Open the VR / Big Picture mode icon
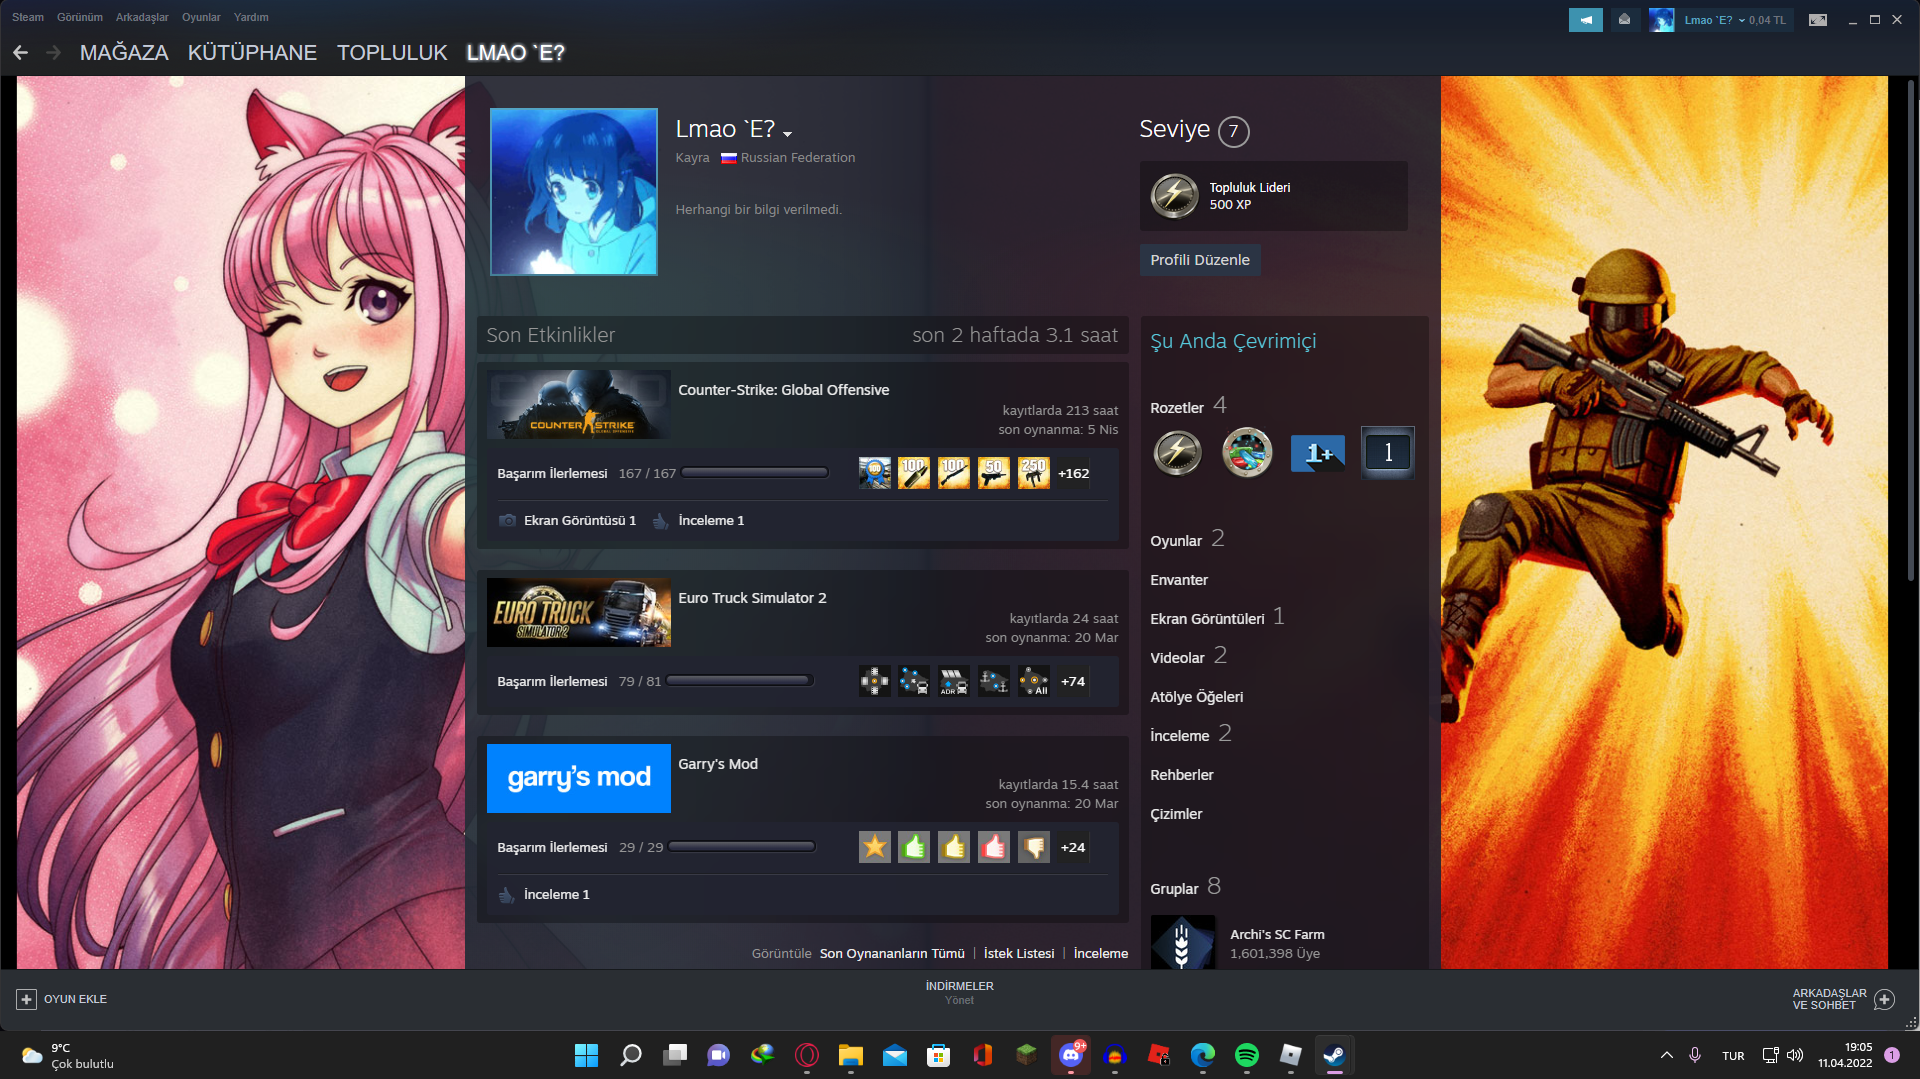Screen dimensions: 1920x1079 click(1818, 20)
